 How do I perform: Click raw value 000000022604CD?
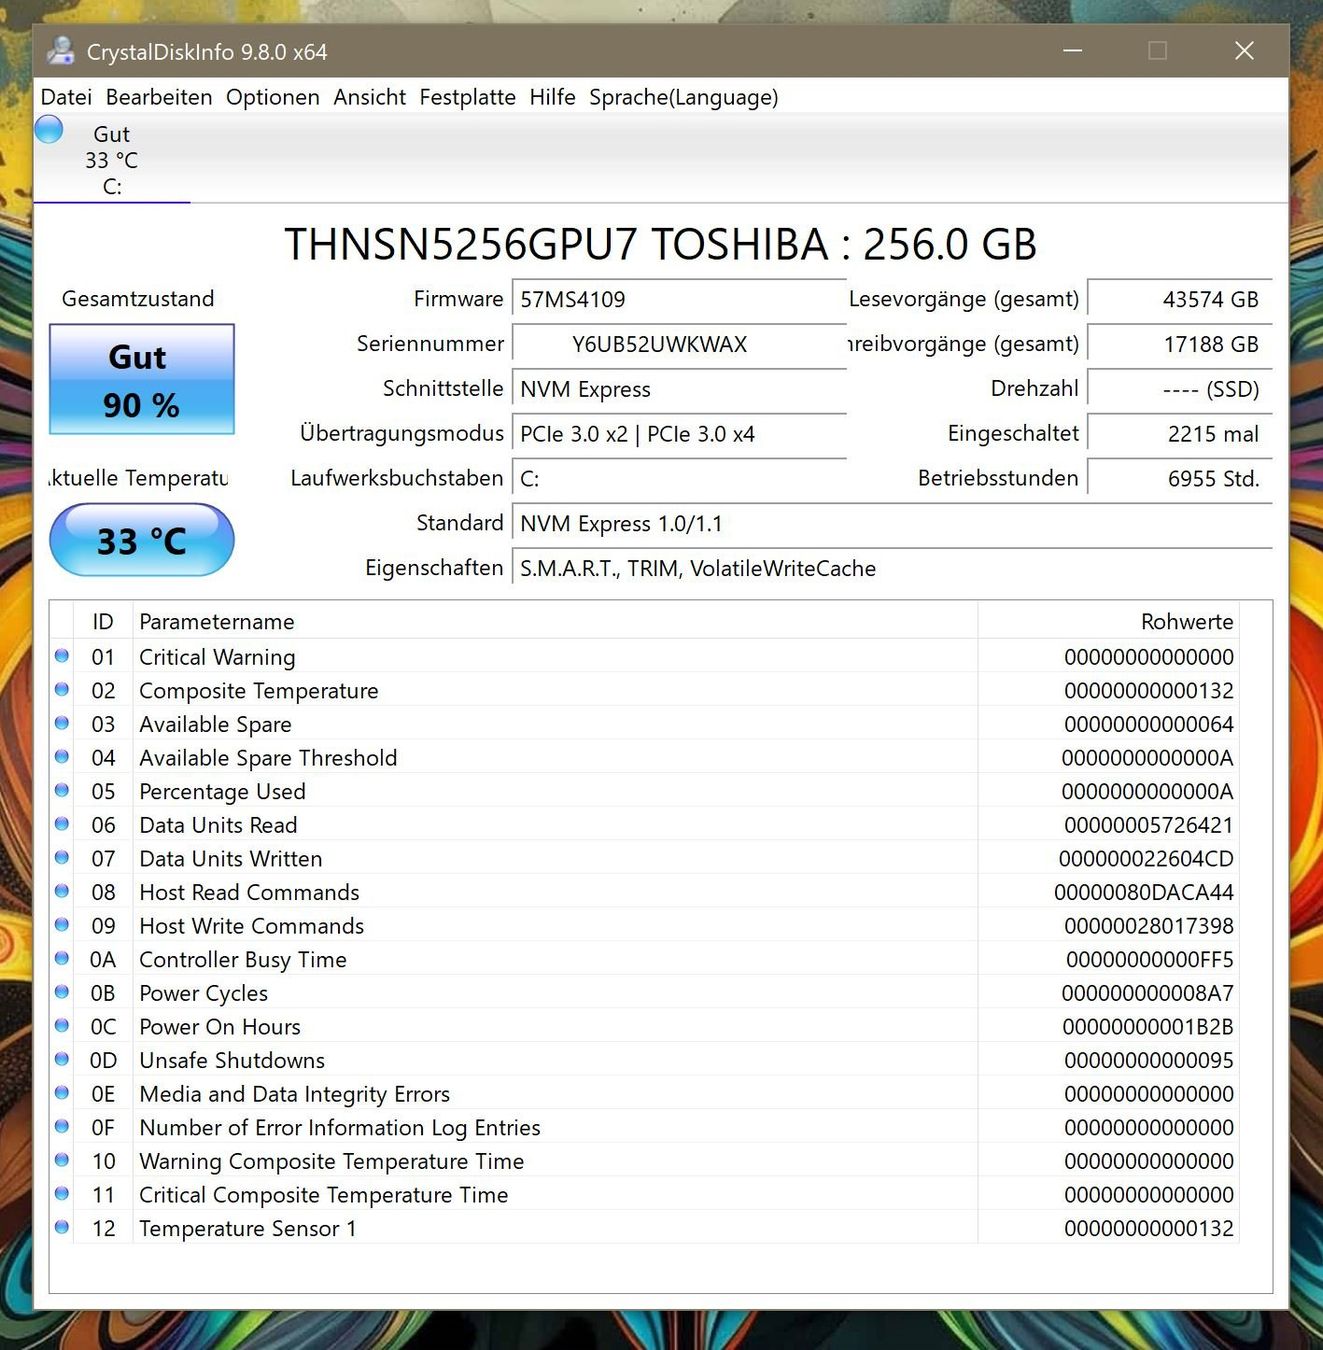1146,859
